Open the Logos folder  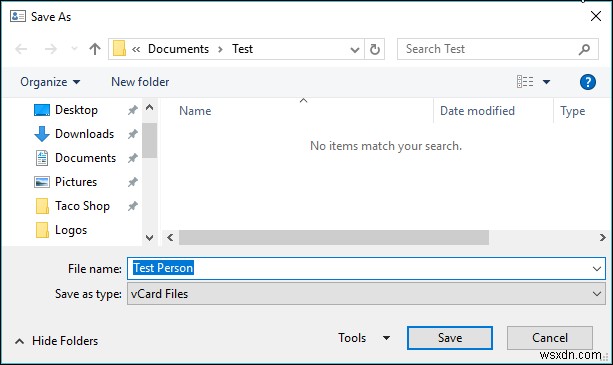pos(71,230)
